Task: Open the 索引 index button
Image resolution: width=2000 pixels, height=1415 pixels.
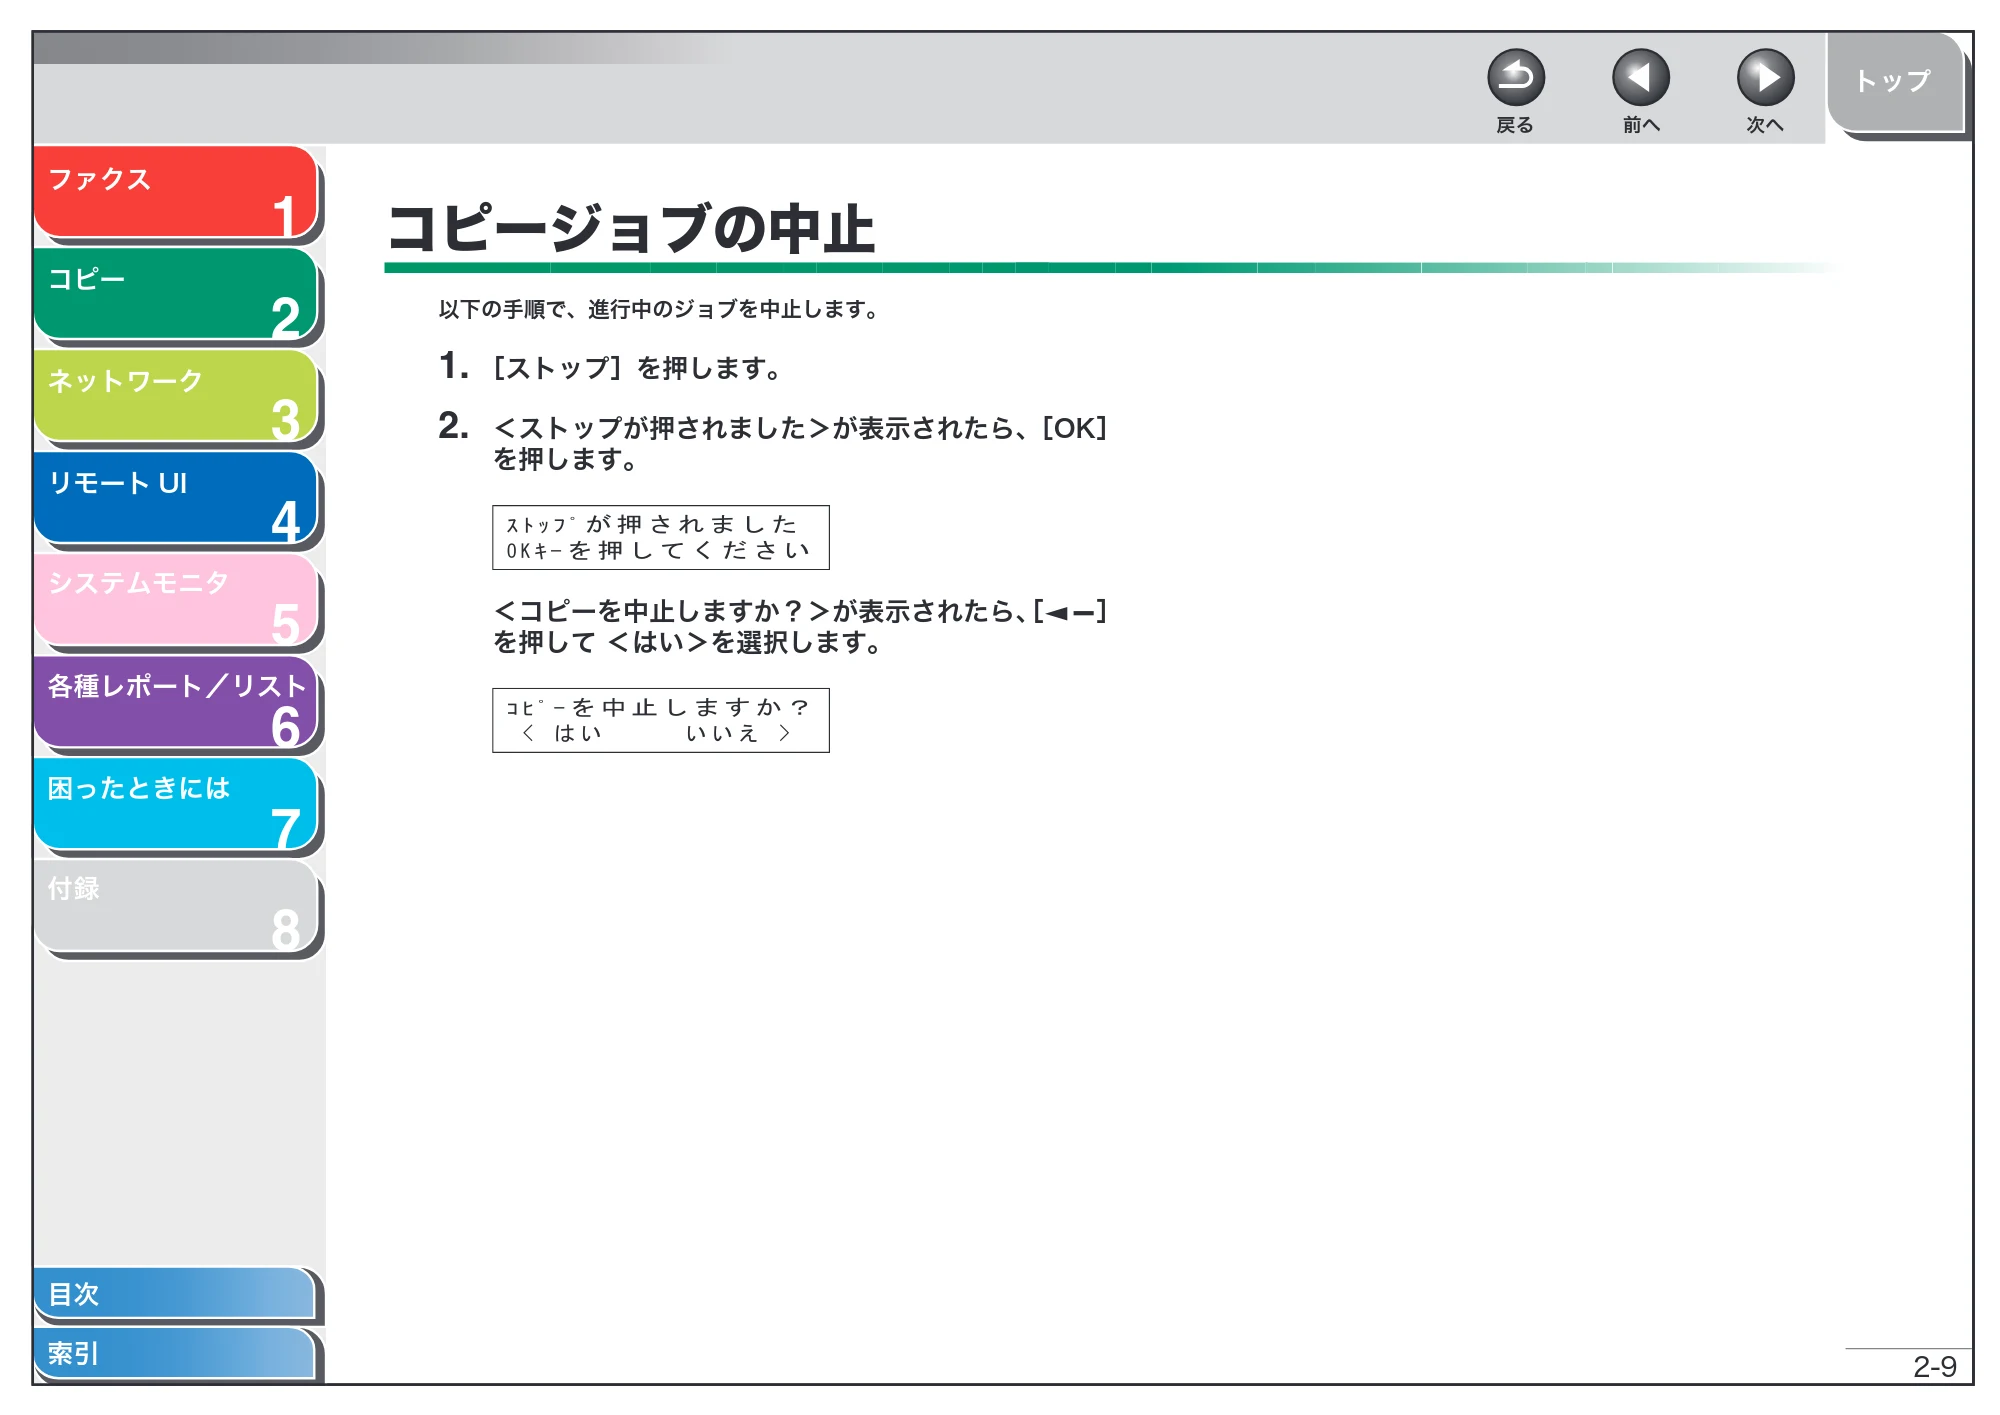Action: pos(175,1353)
